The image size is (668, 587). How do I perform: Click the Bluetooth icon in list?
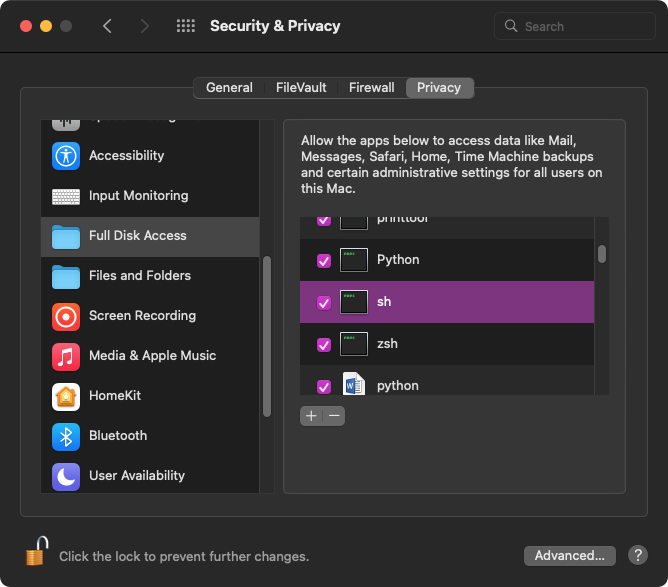[66, 436]
